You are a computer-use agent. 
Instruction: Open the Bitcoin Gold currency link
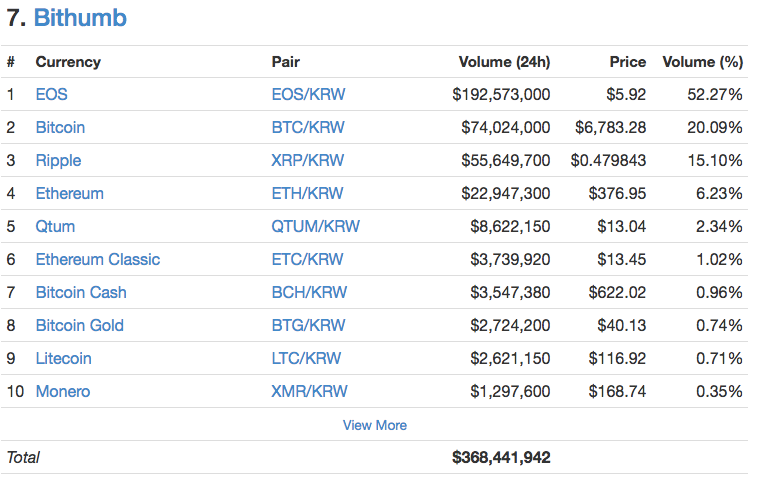(x=79, y=325)
